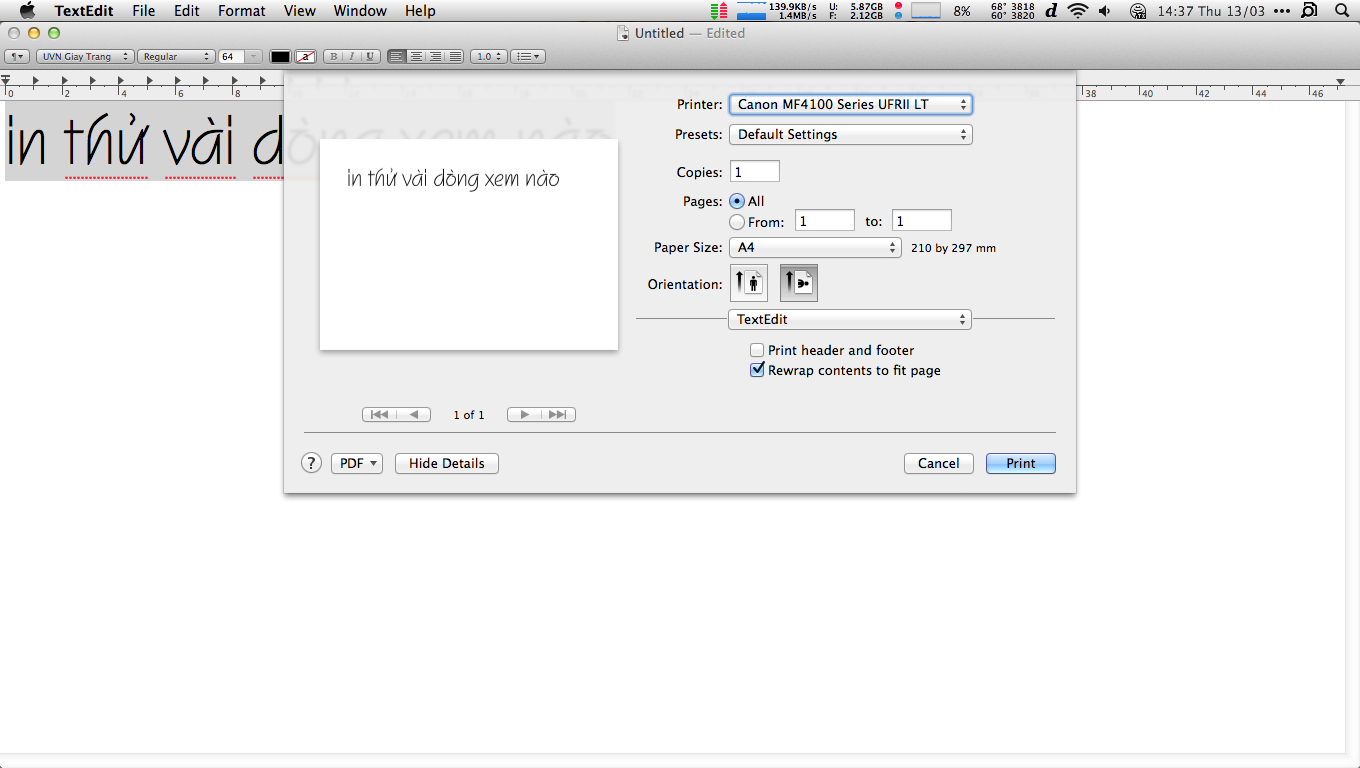Image resolution: width=1360 pixels, height=768 pixels.
Task: Open the Edit menu
Action: coord(187,11)
